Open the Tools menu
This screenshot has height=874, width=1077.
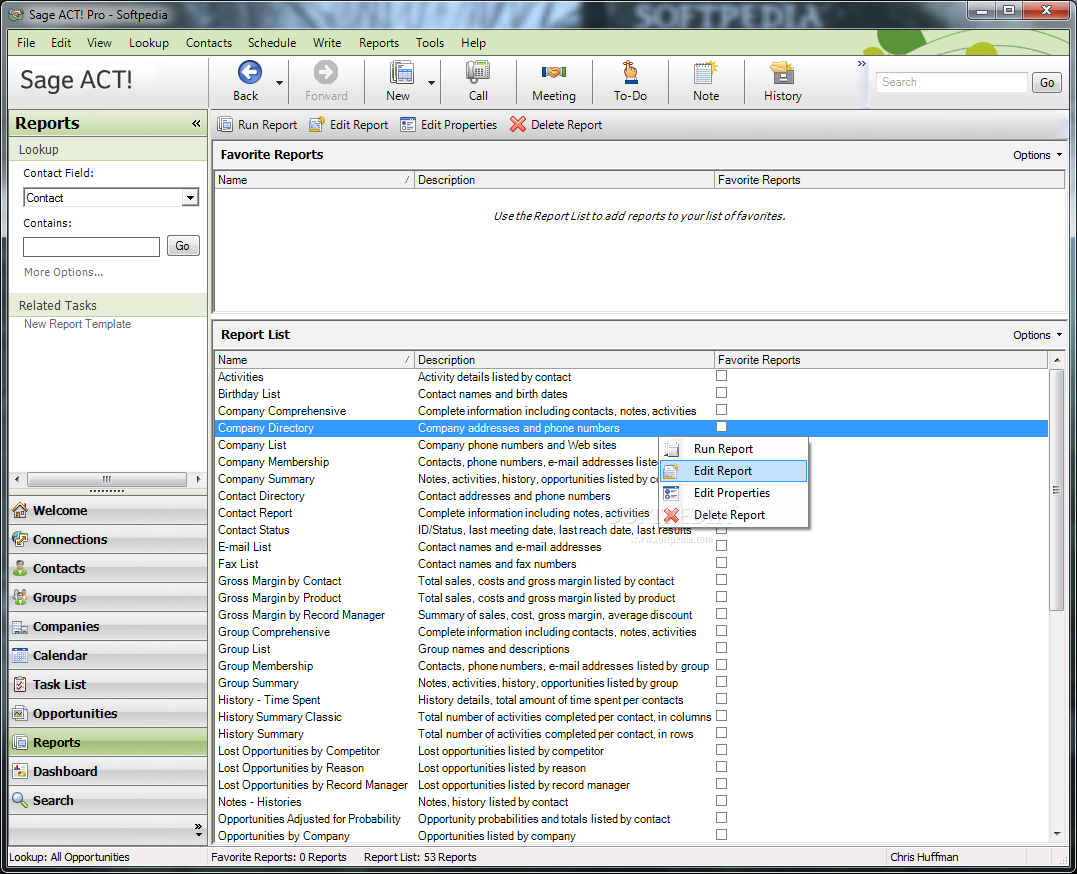(x=430, y=43)
